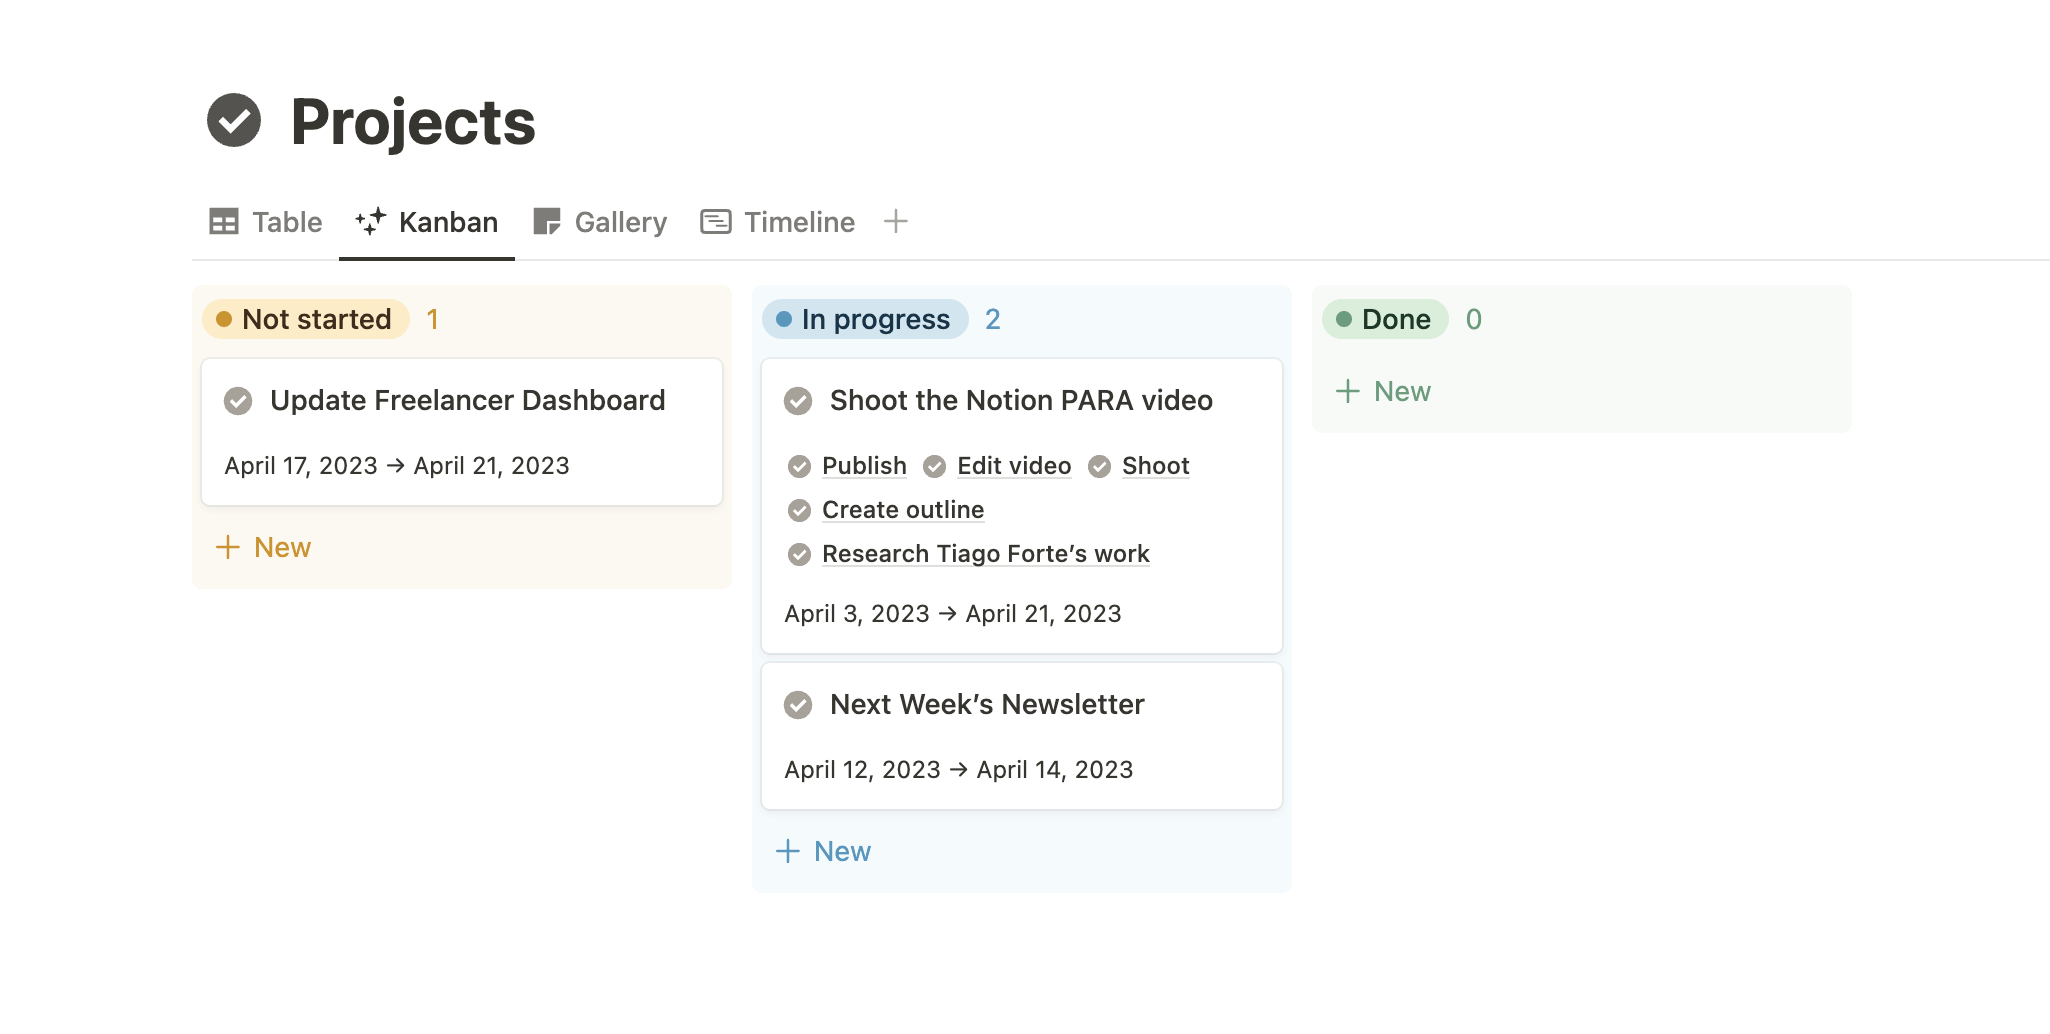Click the Table view grid icon

click(224, 222)
